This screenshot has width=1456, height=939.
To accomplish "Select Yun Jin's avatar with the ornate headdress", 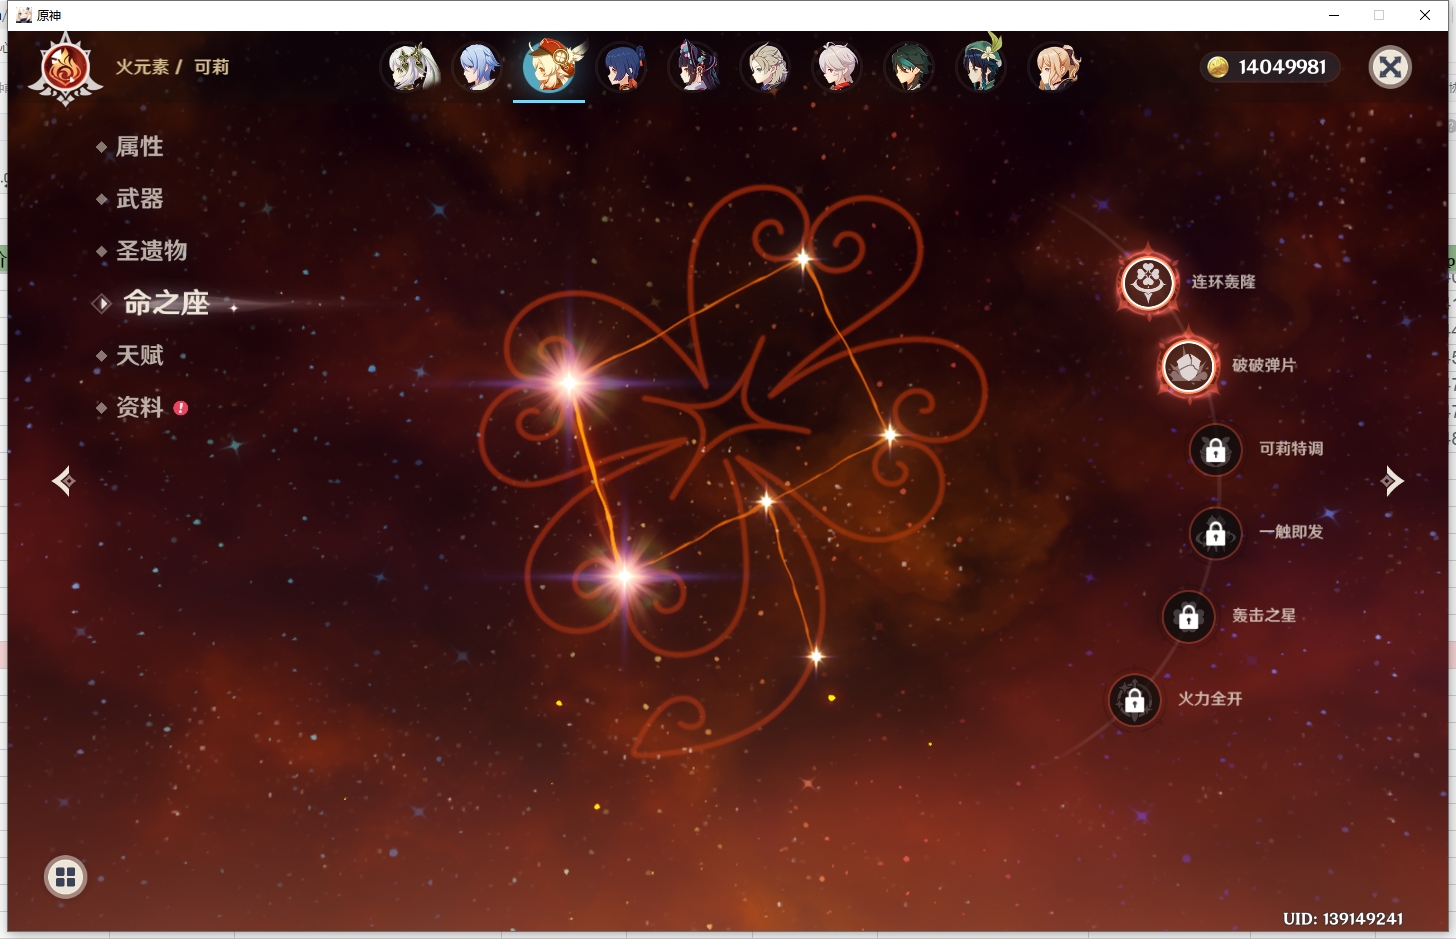I will click(694, 67).
